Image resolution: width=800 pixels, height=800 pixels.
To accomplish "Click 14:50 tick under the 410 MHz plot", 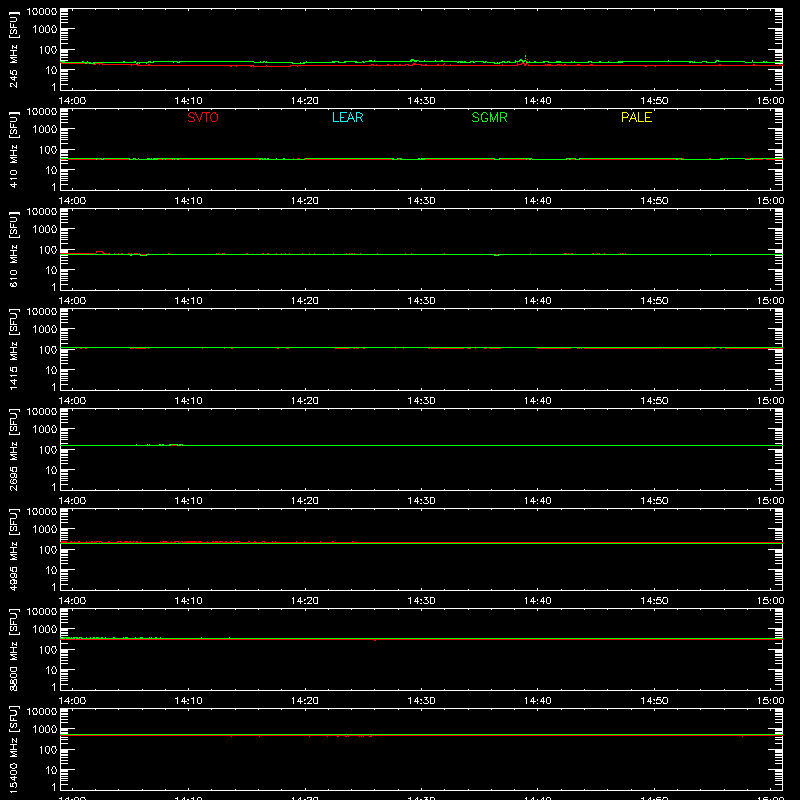I will click(654, 201).
